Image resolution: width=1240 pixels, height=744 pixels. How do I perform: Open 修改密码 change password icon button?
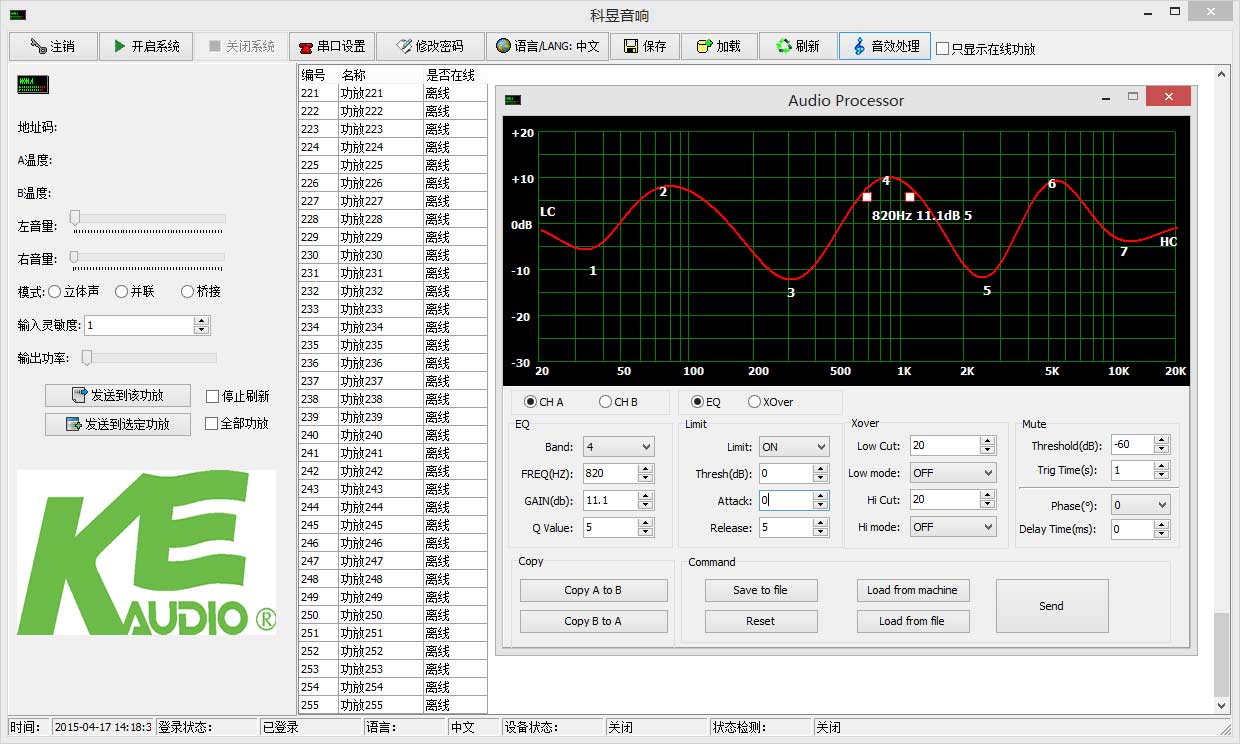click(429, 46)
